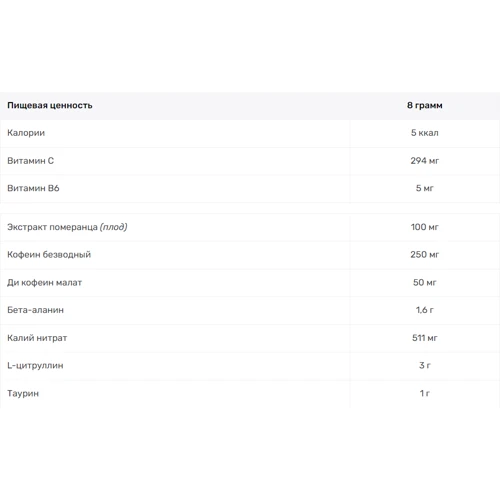Click the 'Пищевая ценность' header cell

(x=50, y=105)
